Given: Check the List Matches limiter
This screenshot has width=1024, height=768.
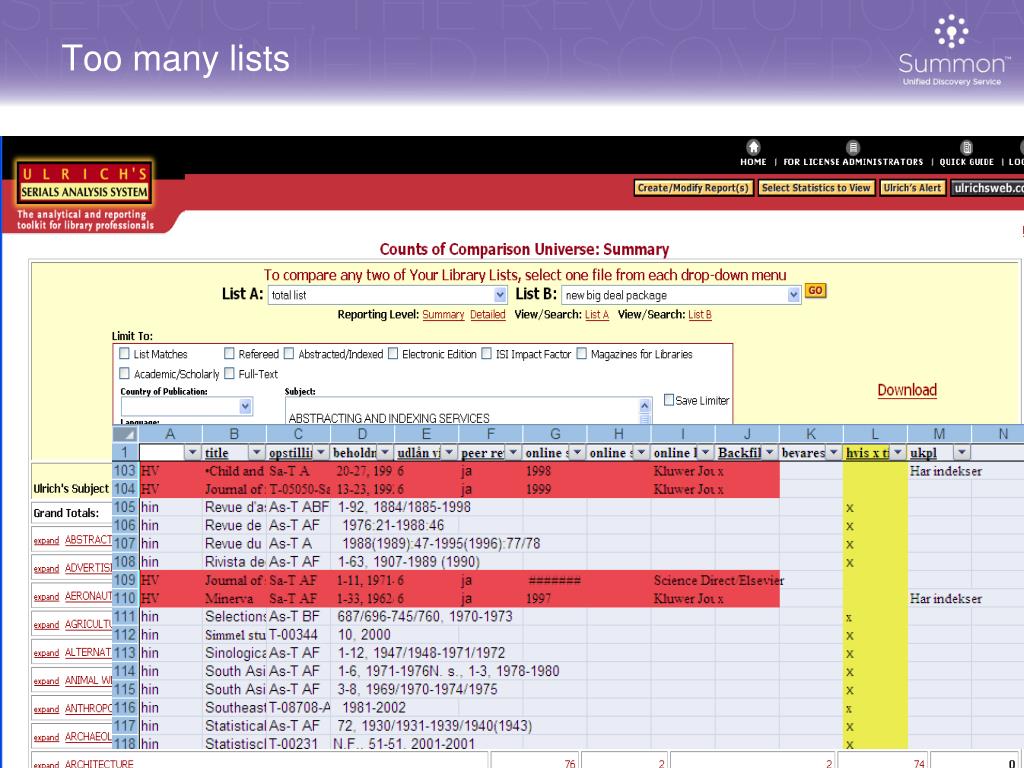Looking at the screenshot, I should click(124, 353).
